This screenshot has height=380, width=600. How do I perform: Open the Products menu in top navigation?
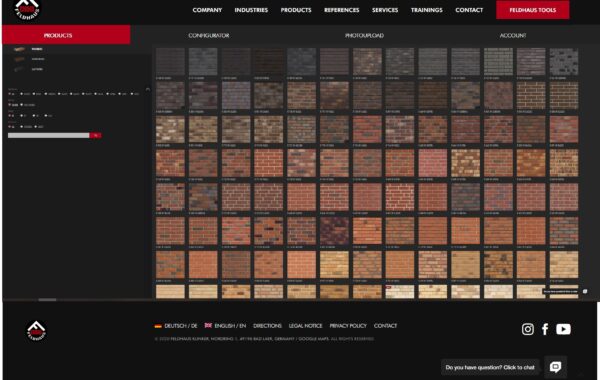[296, 10]
